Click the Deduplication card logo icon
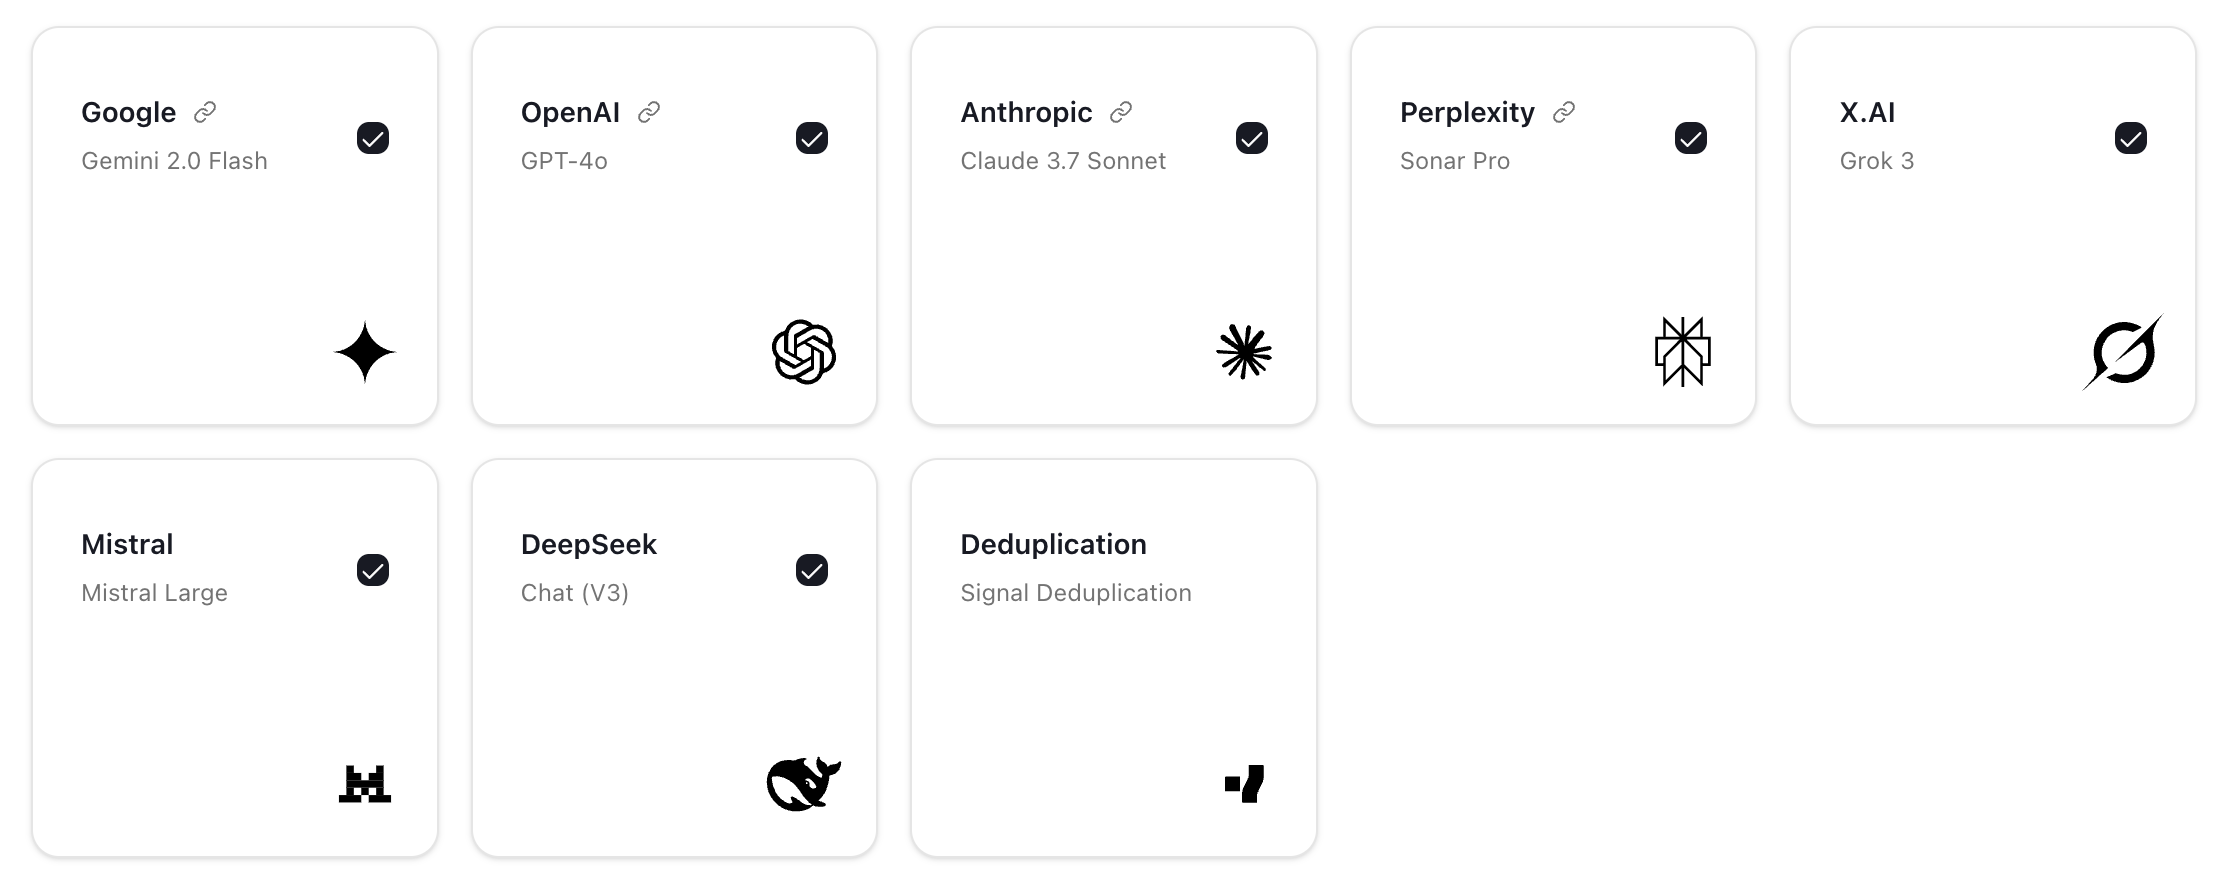 pyautogui.click(x=1245, y=784)
